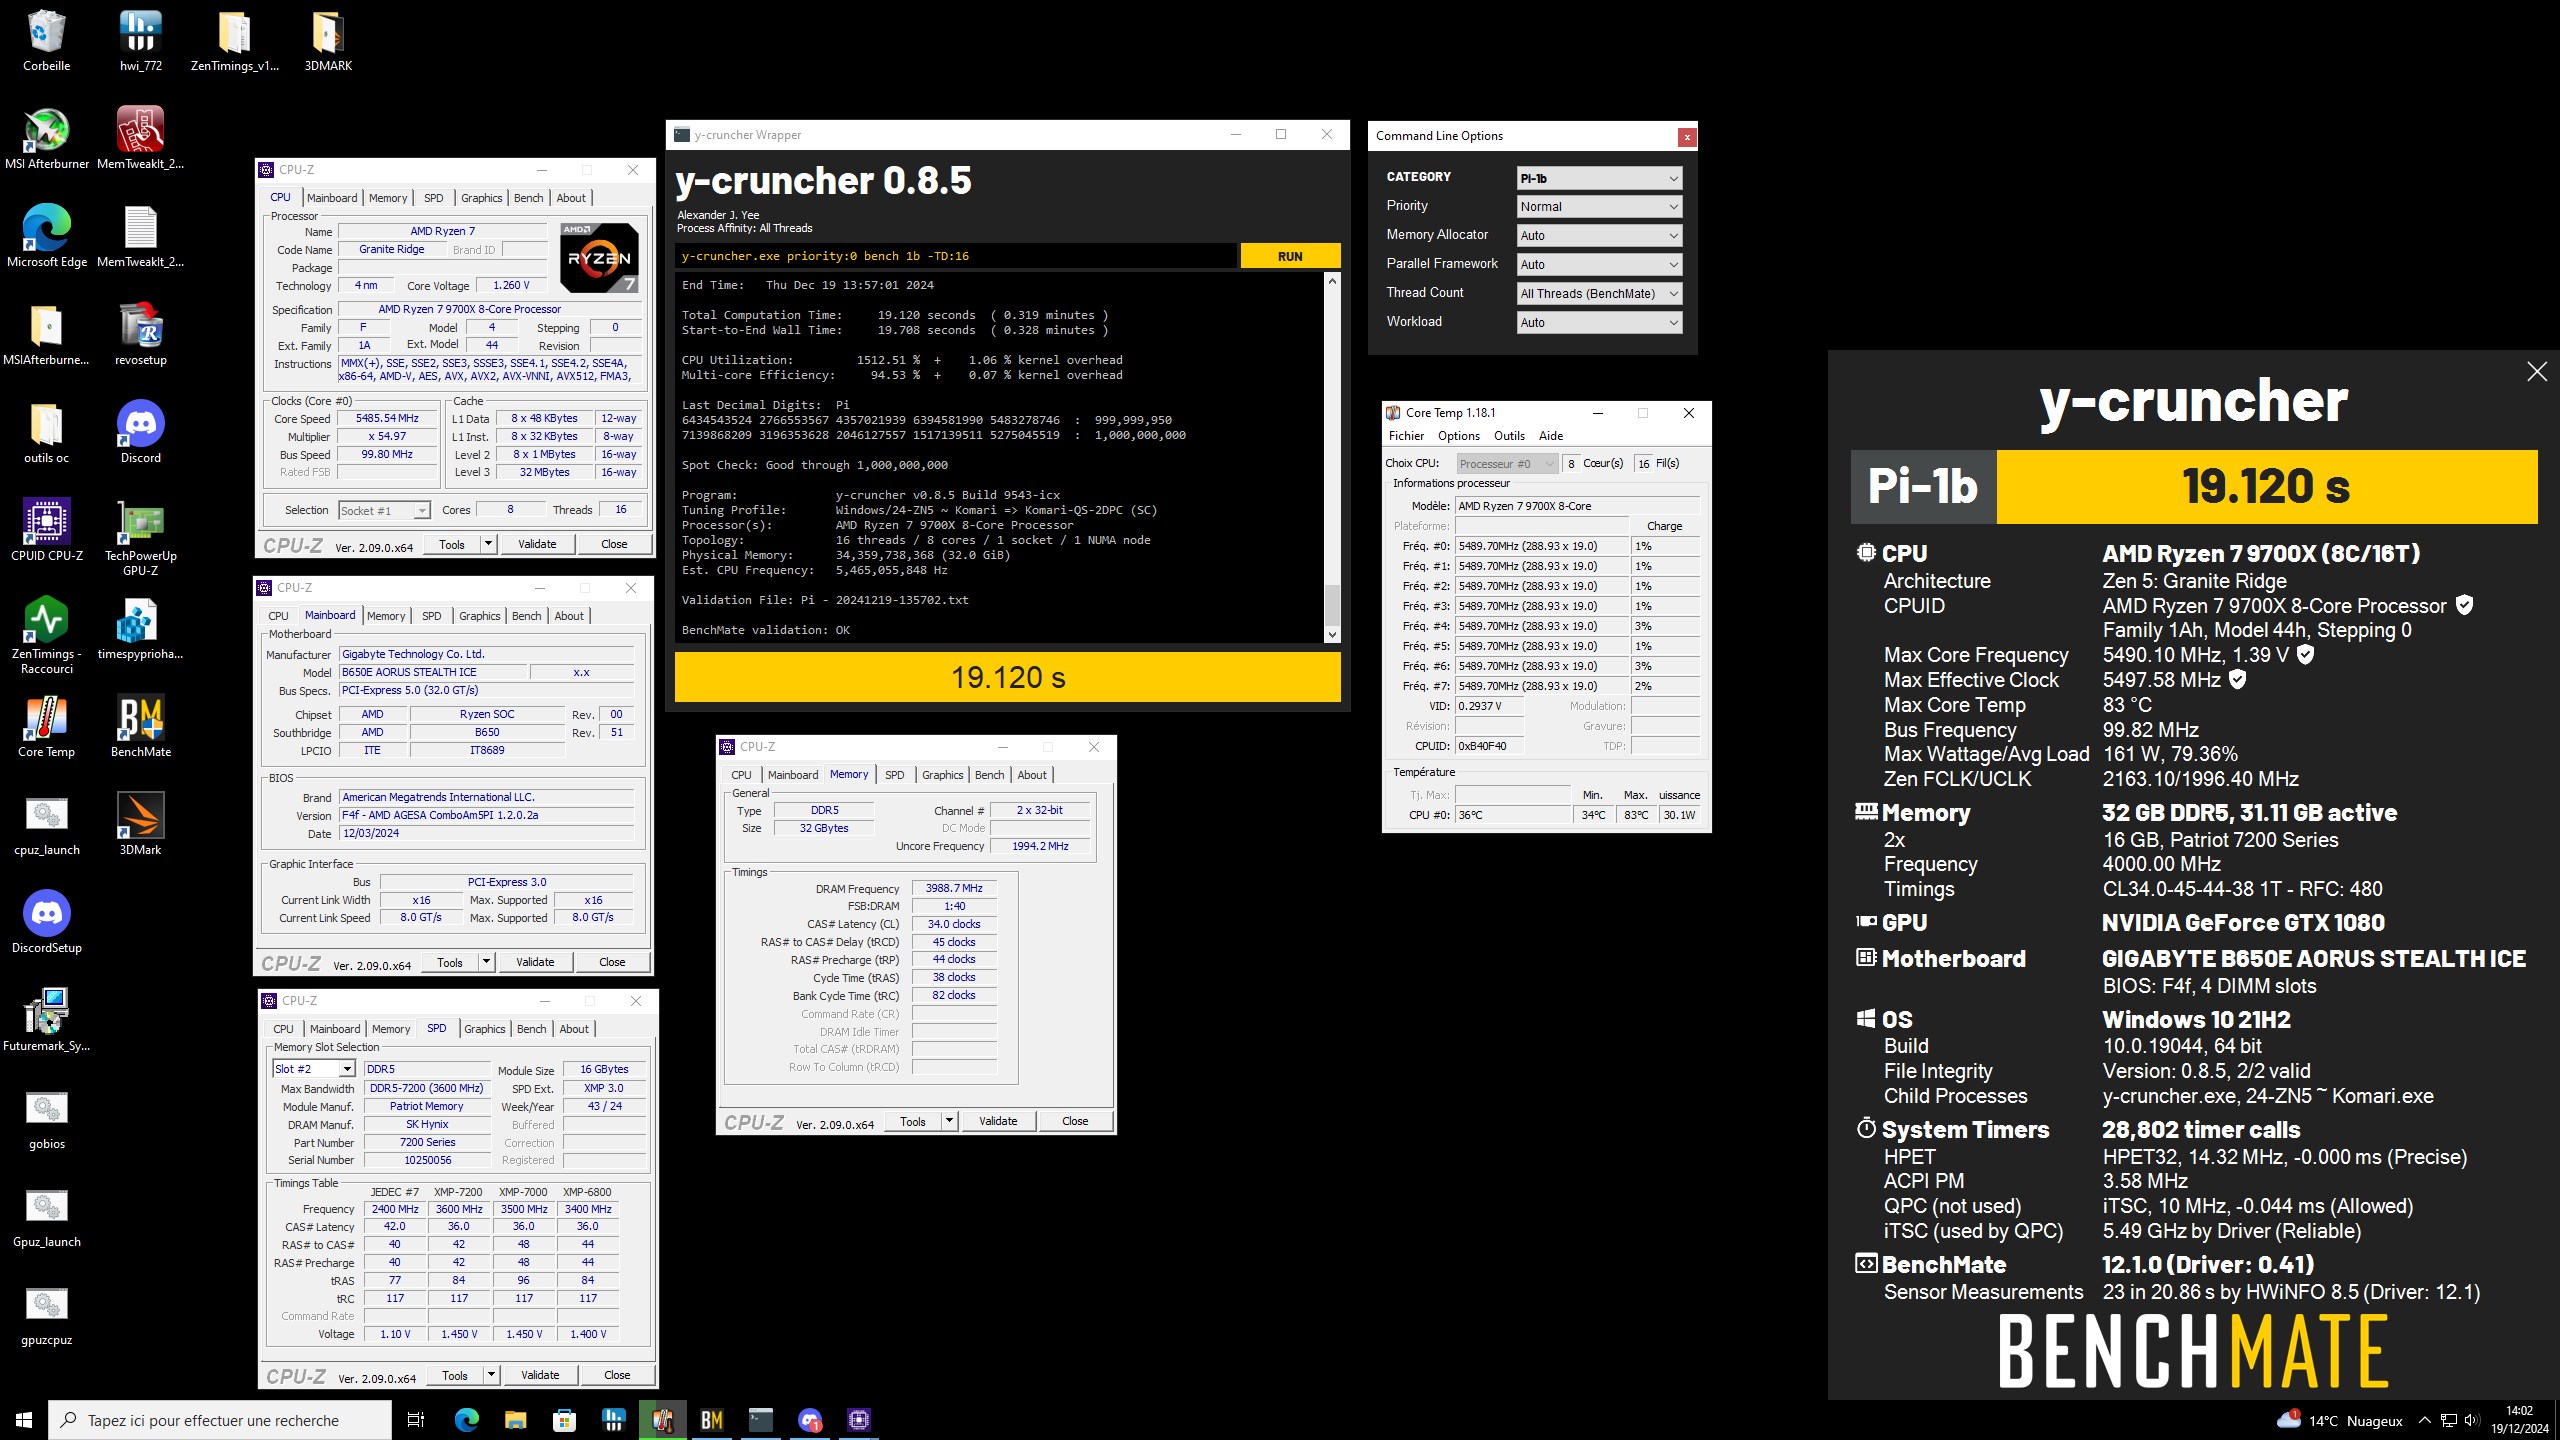The height and width of the screenshot is (1440, 2560).
Task: Click y-cruncher output scrollbar up arrow
Action: 1332,281
